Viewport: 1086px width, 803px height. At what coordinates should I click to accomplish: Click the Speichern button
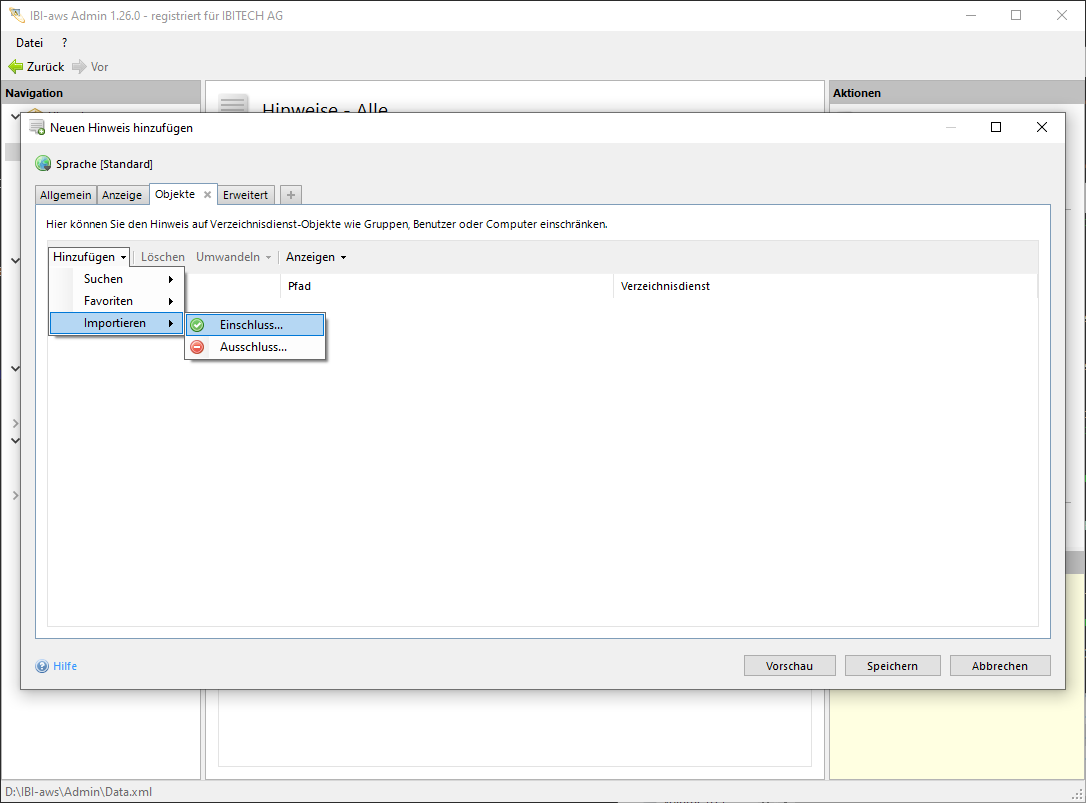pos(892,666)
